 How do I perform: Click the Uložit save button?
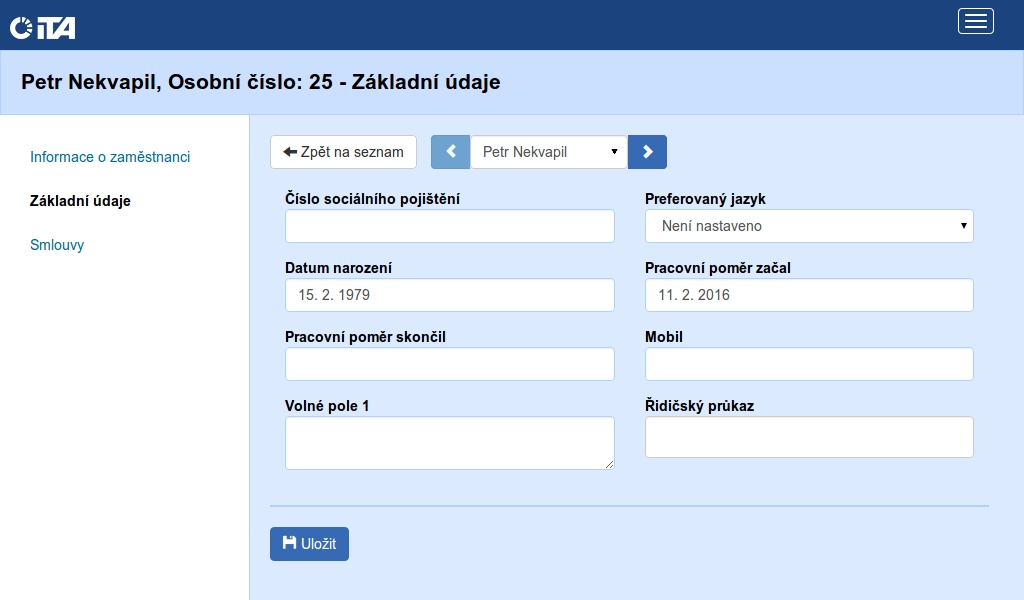pyautogui.click(x=309, y=544)
